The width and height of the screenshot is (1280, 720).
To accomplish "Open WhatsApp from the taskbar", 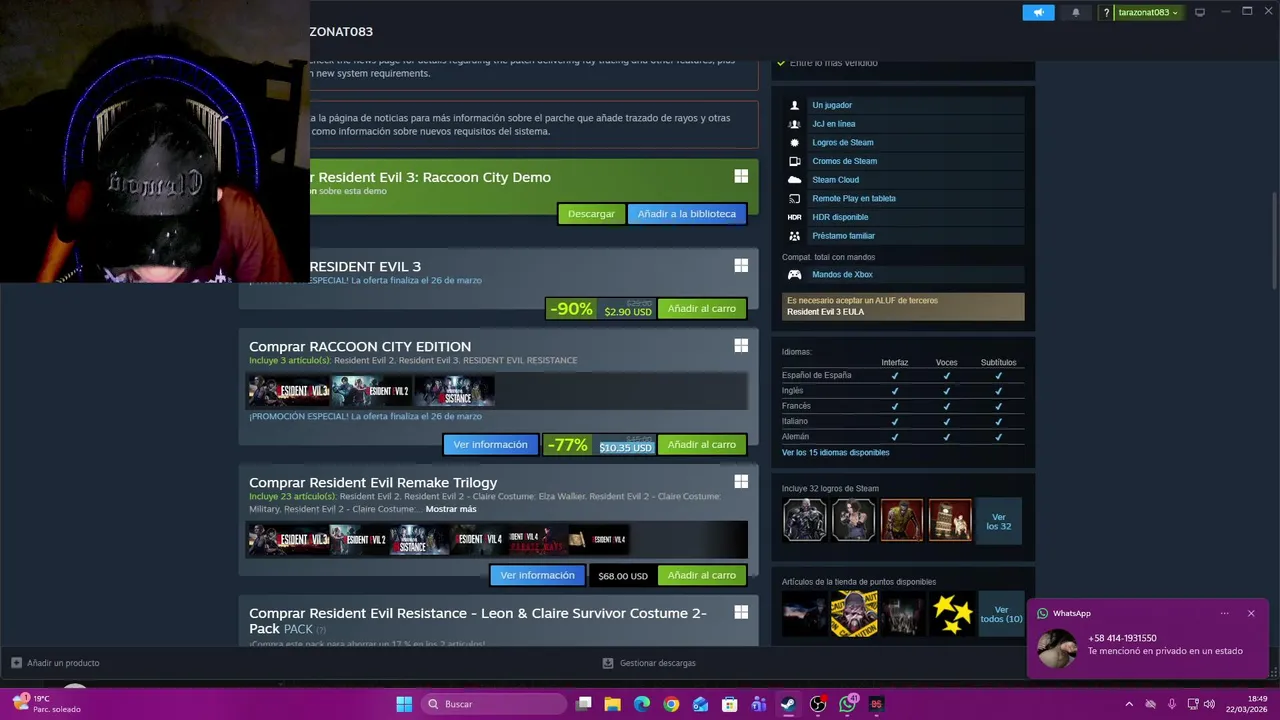I will [x=848, y=704].
